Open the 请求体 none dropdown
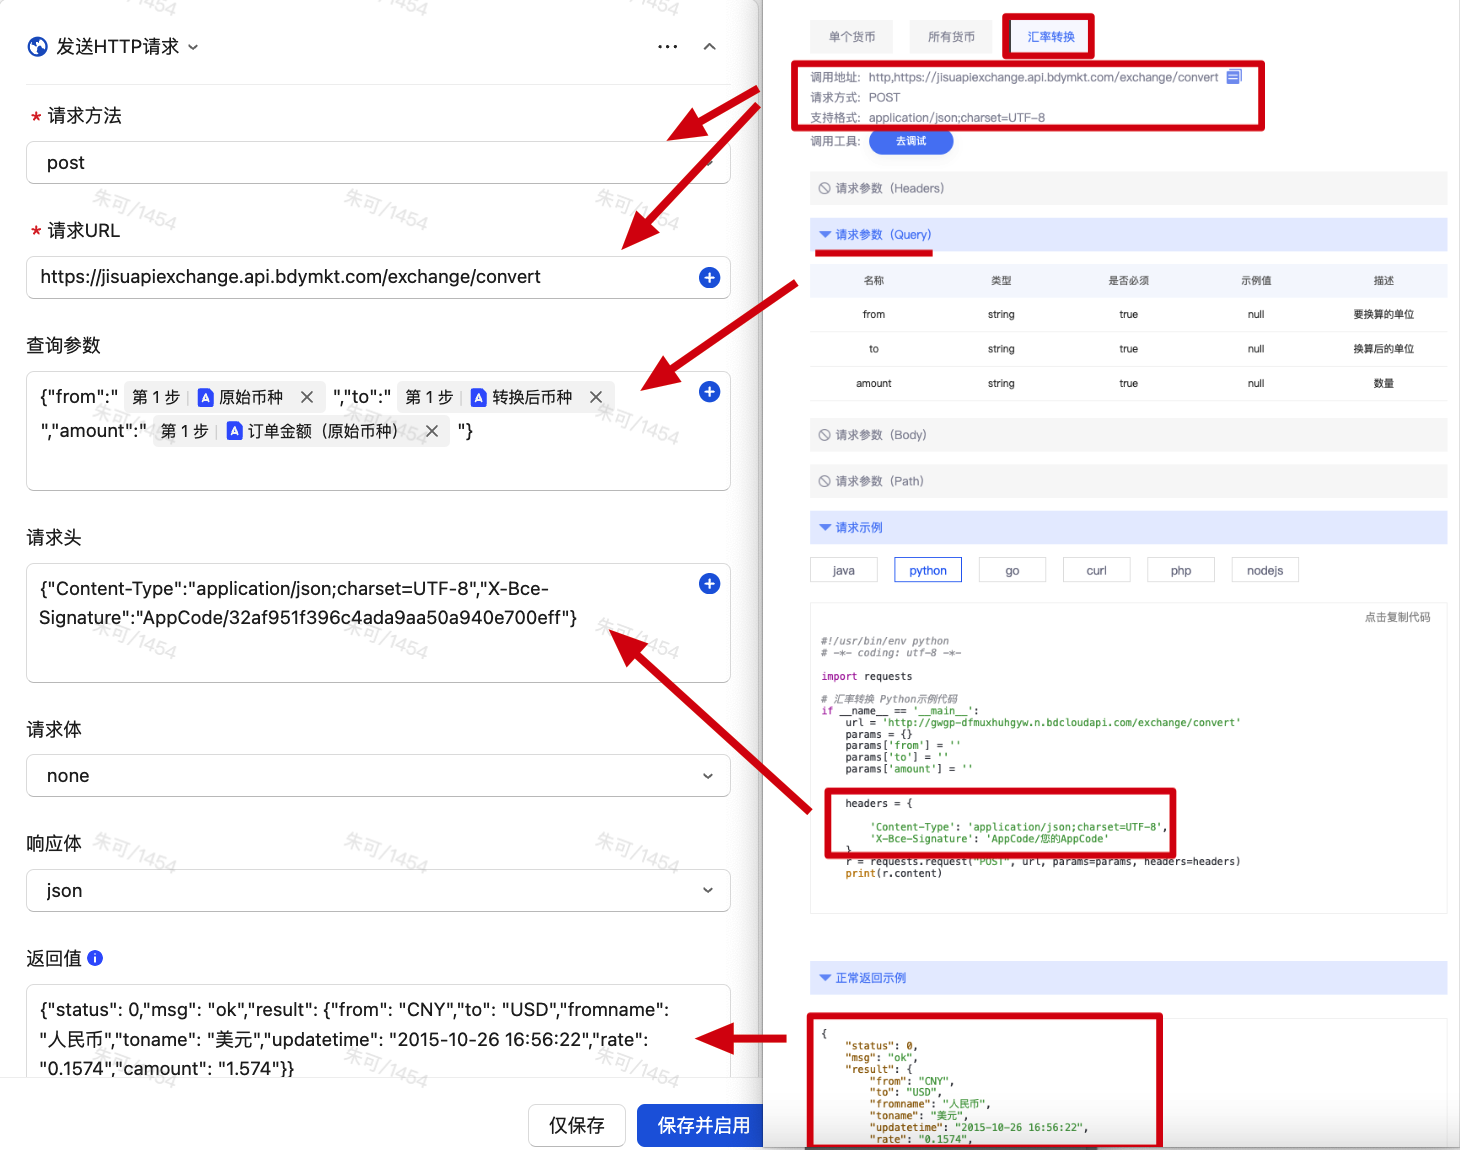The height and width of the screenshot is (1150, 1460). click(378, 776)
